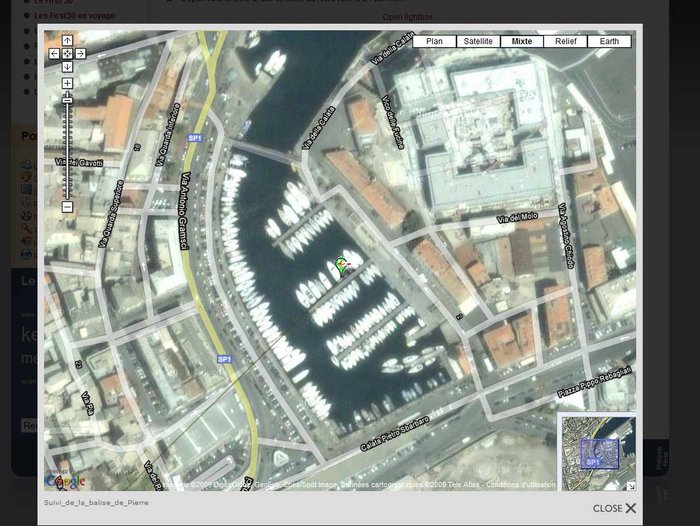Click the green location marker in harbor

coord(342,265)
